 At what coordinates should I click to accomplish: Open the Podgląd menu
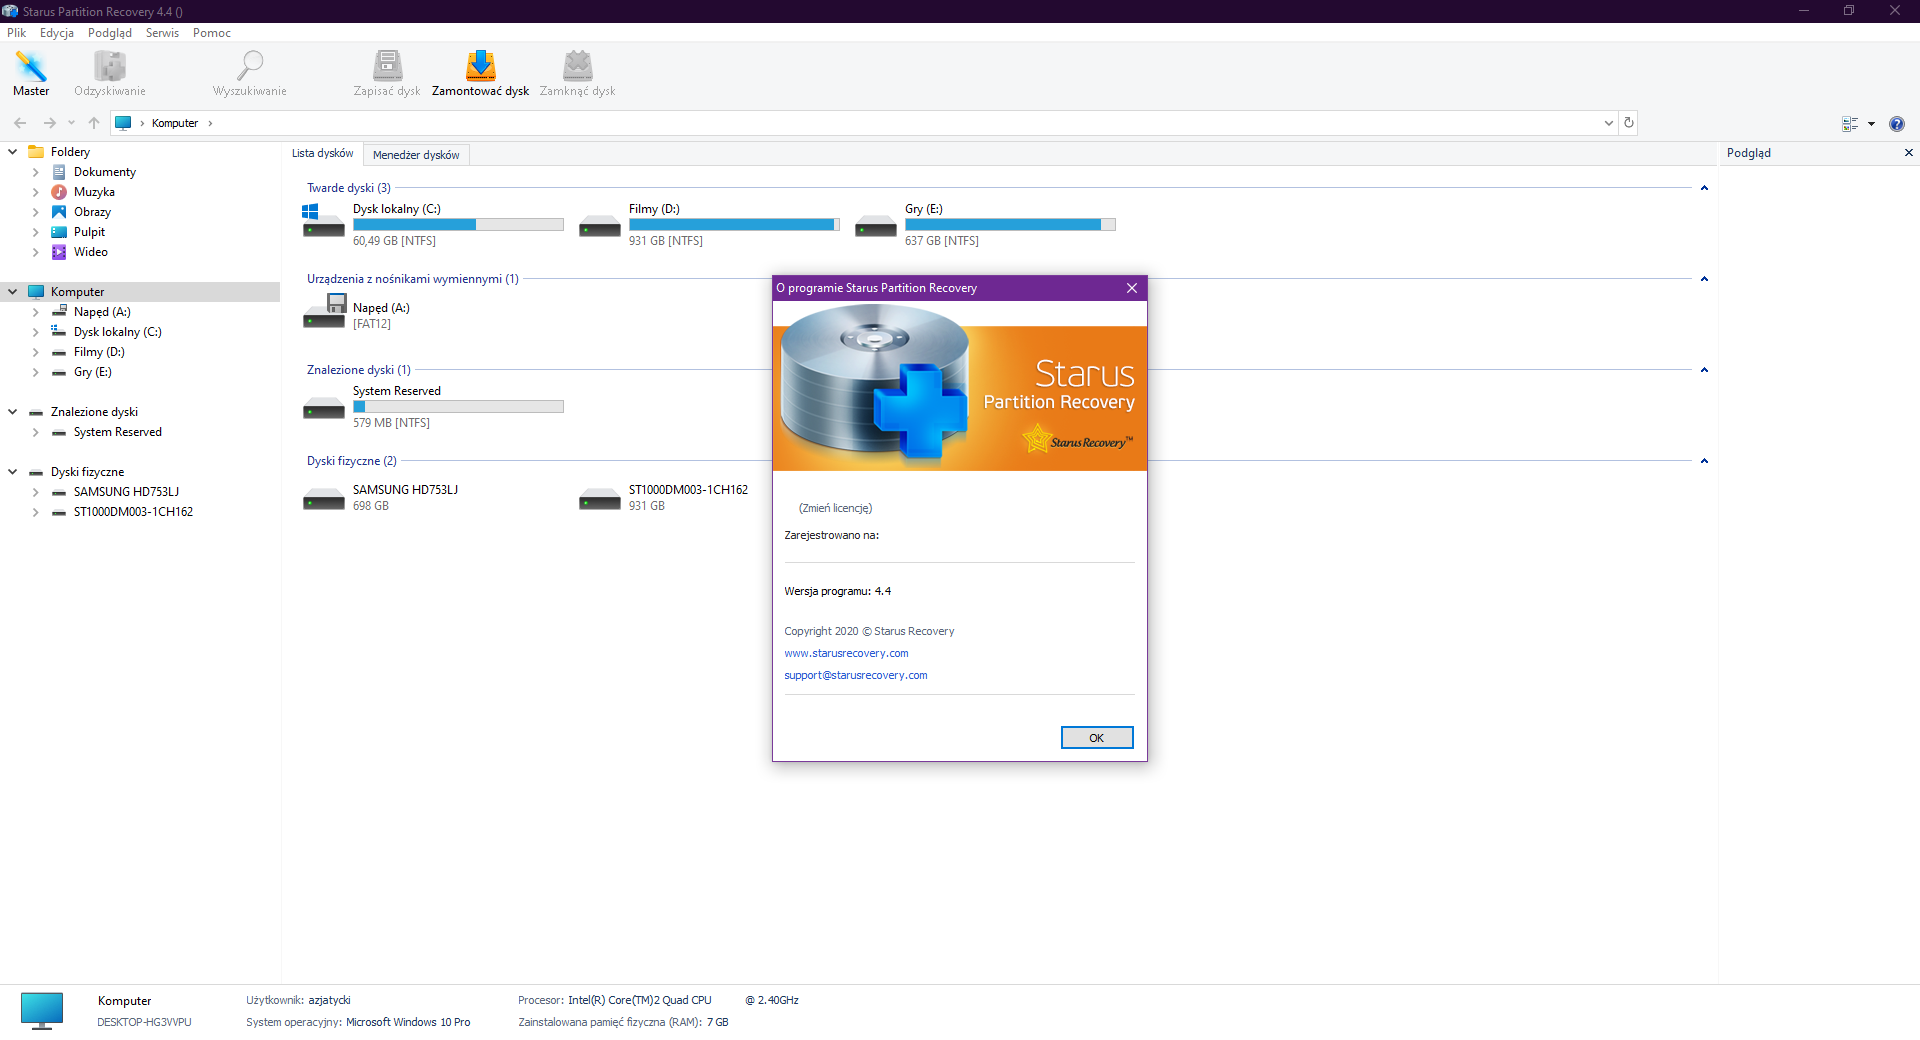[x=110, y=33]
